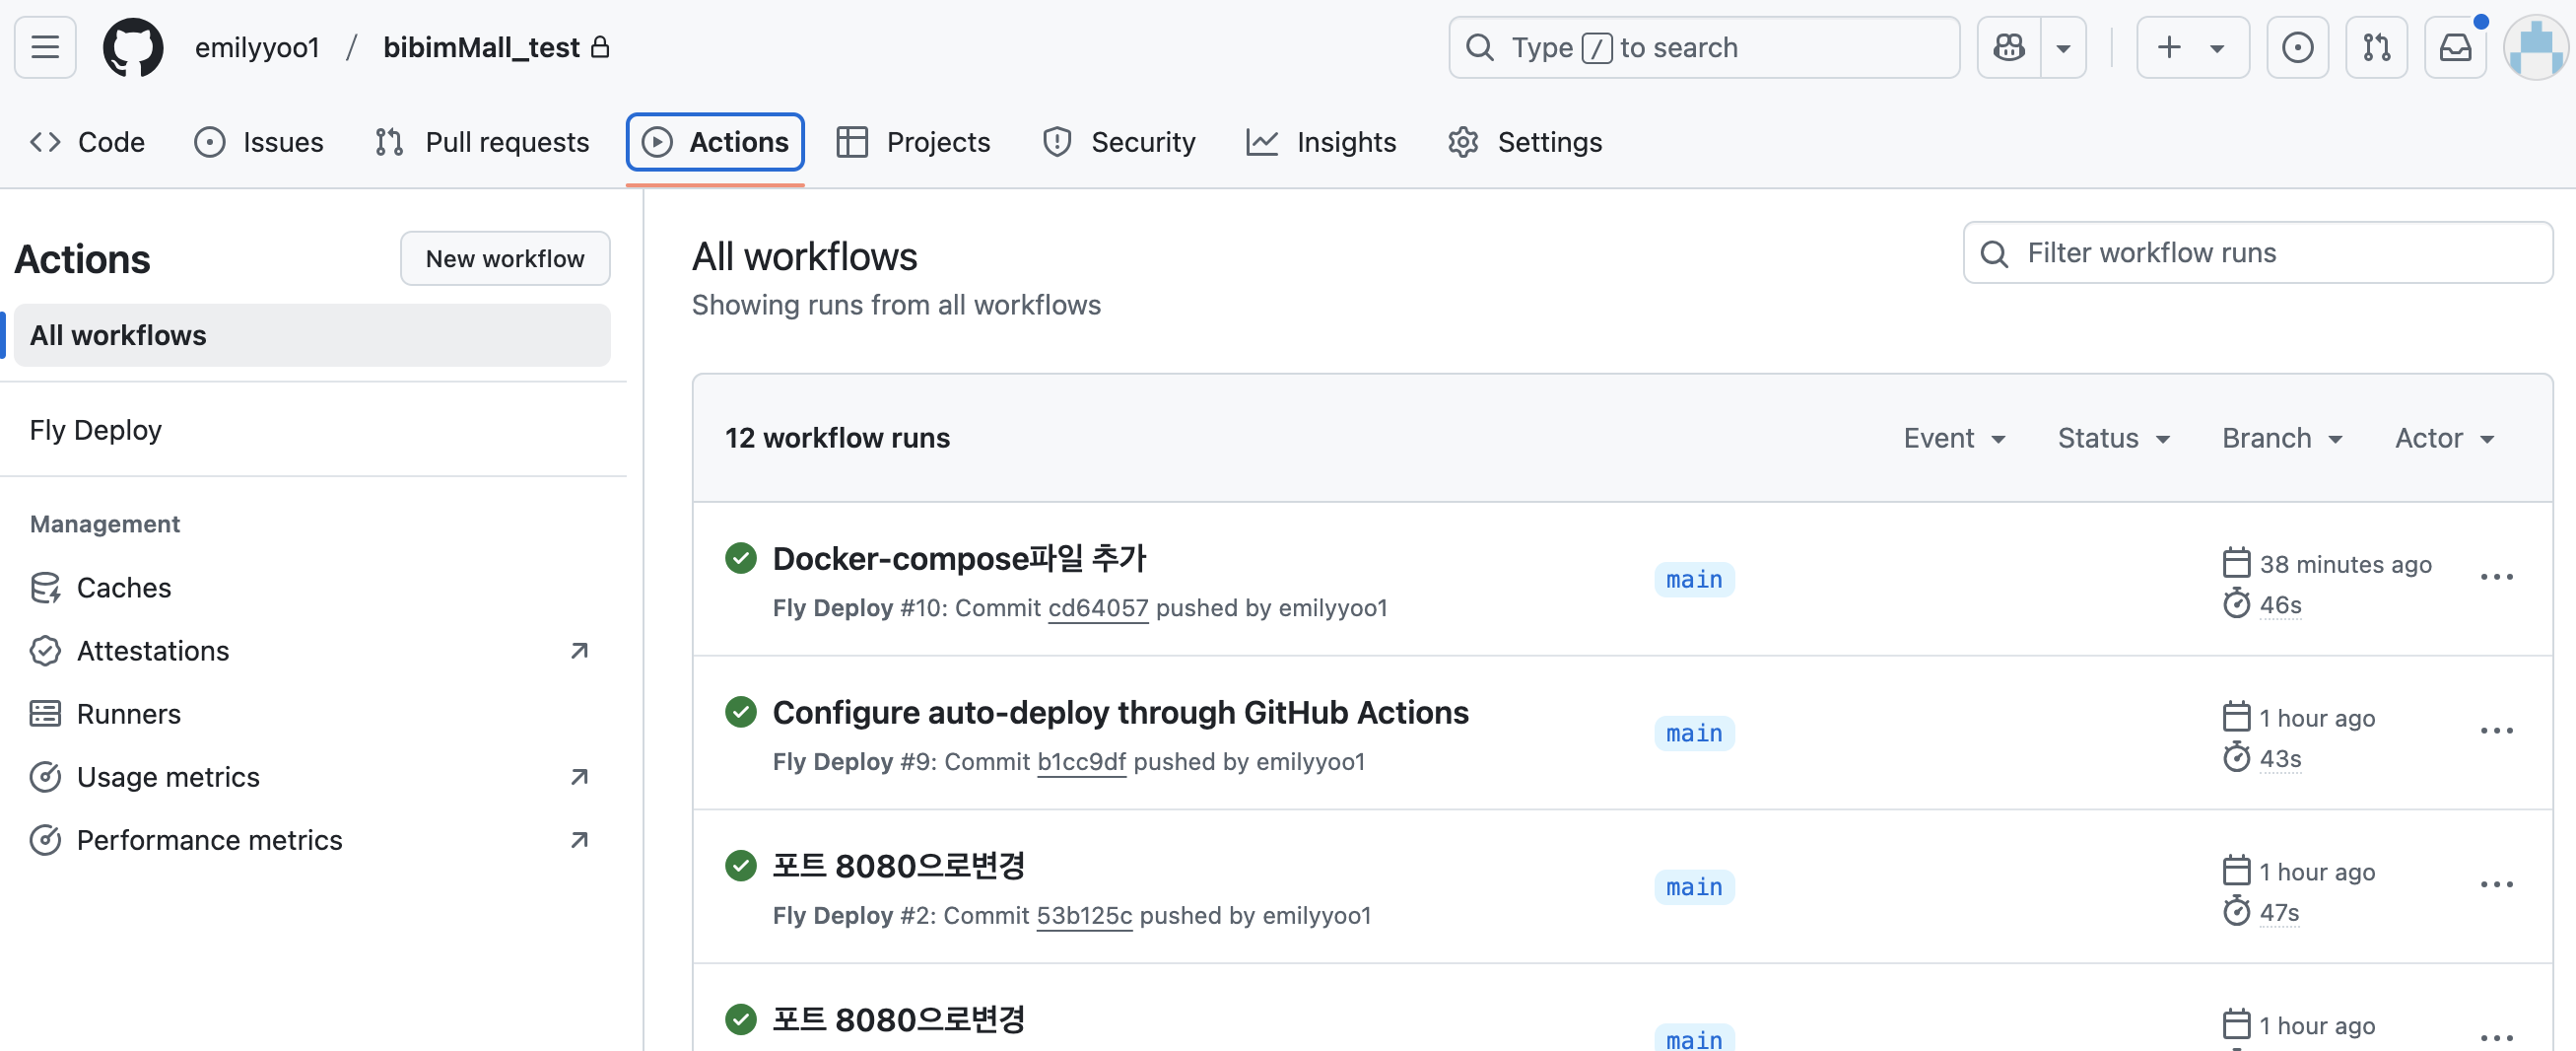Switch to the Code tab
The width and height of the screenshot is (2576, 1051).
click(x=87, y=142)
